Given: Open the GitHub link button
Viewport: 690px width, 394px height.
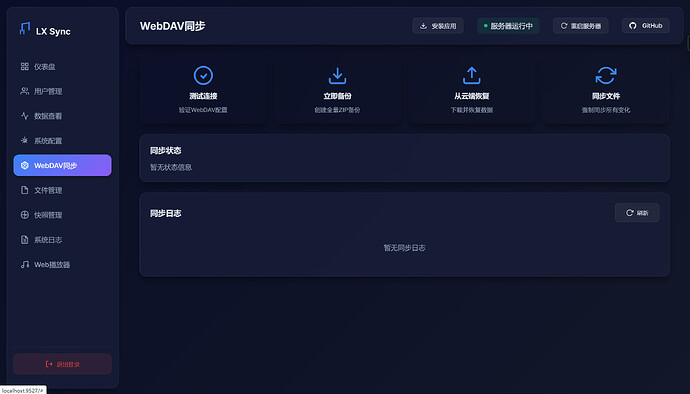Looking at the screenshot, I should (x=646, y=26).
